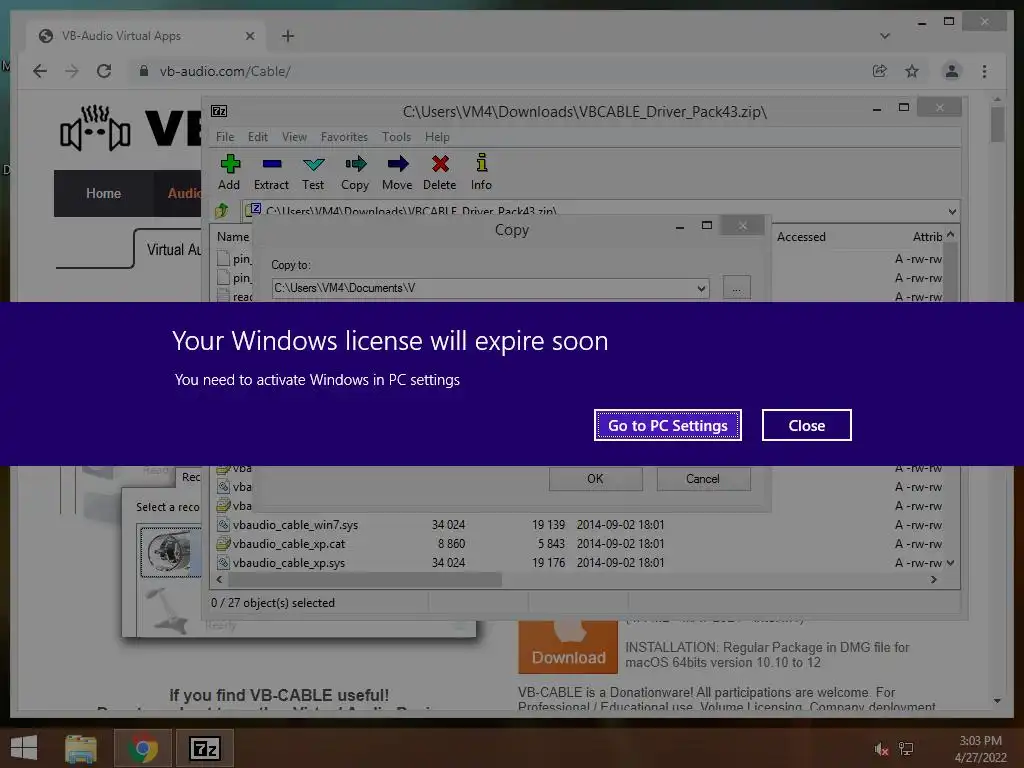Image resolution: width=1024 pixels, height=768 pixels.
Task: Open the Tools menu in 7-Zip
Action: (x=396, y=136)
